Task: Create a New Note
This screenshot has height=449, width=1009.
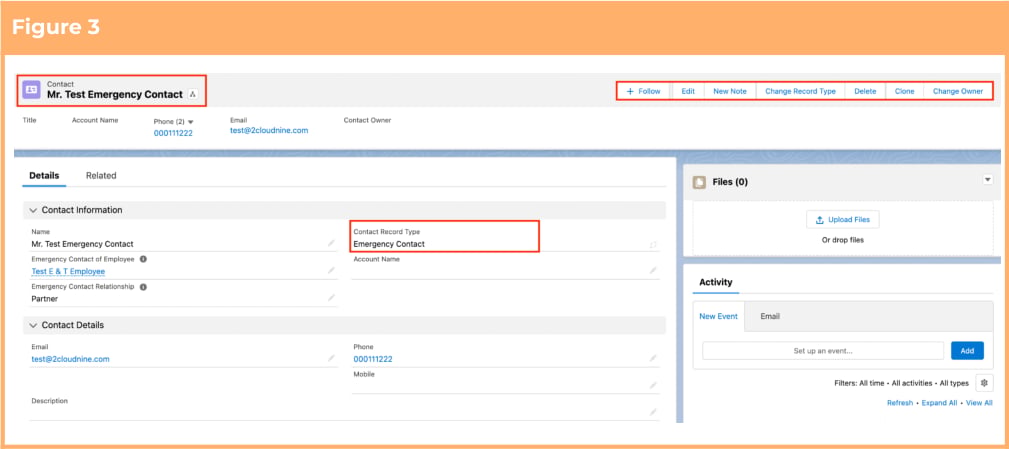Action: [730, 91]
